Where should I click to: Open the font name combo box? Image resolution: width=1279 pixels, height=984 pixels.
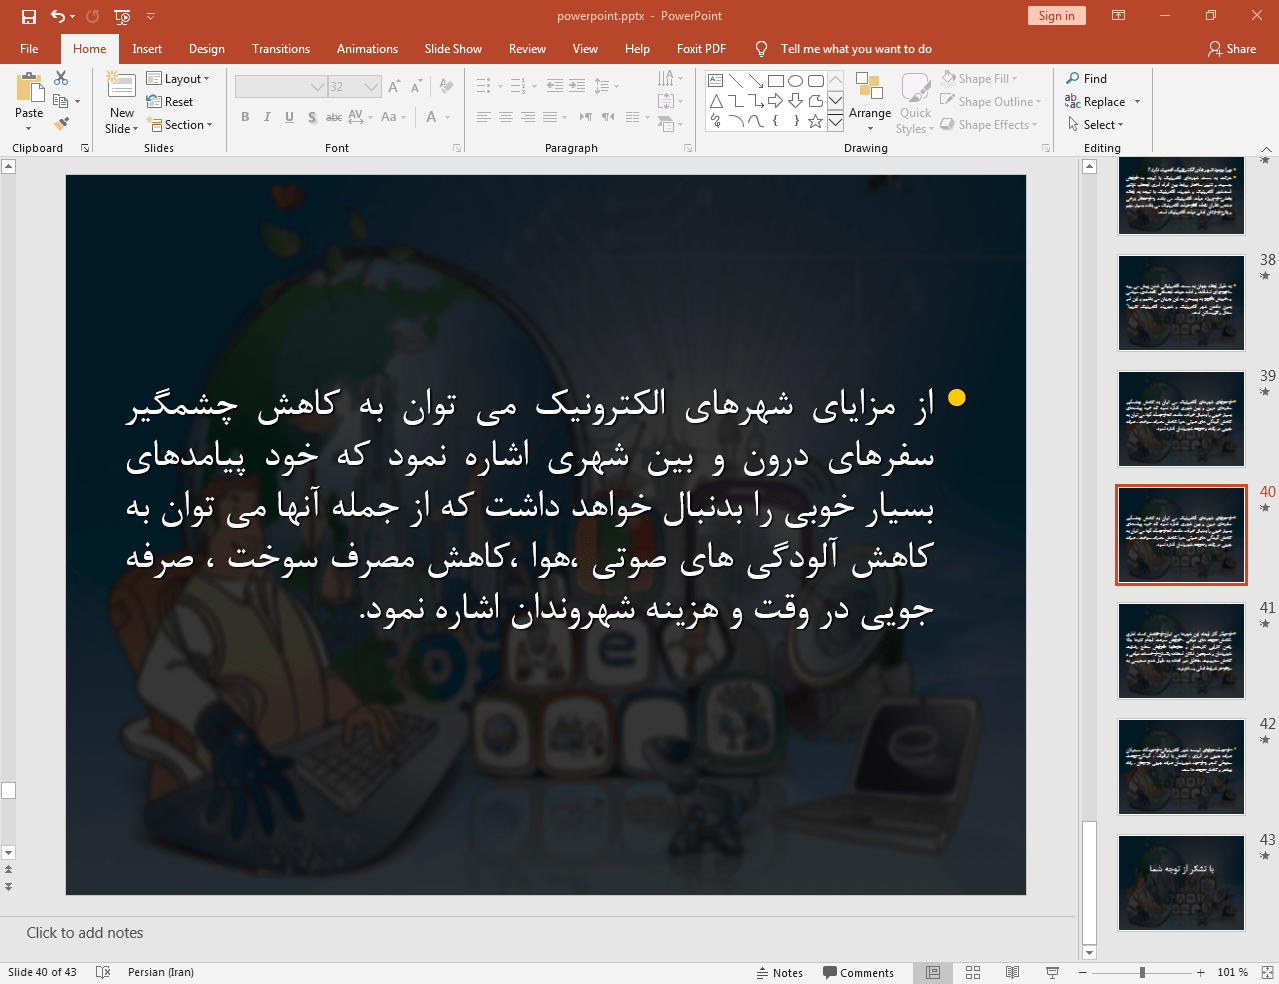pyautogui.click(x=281, y=87)
